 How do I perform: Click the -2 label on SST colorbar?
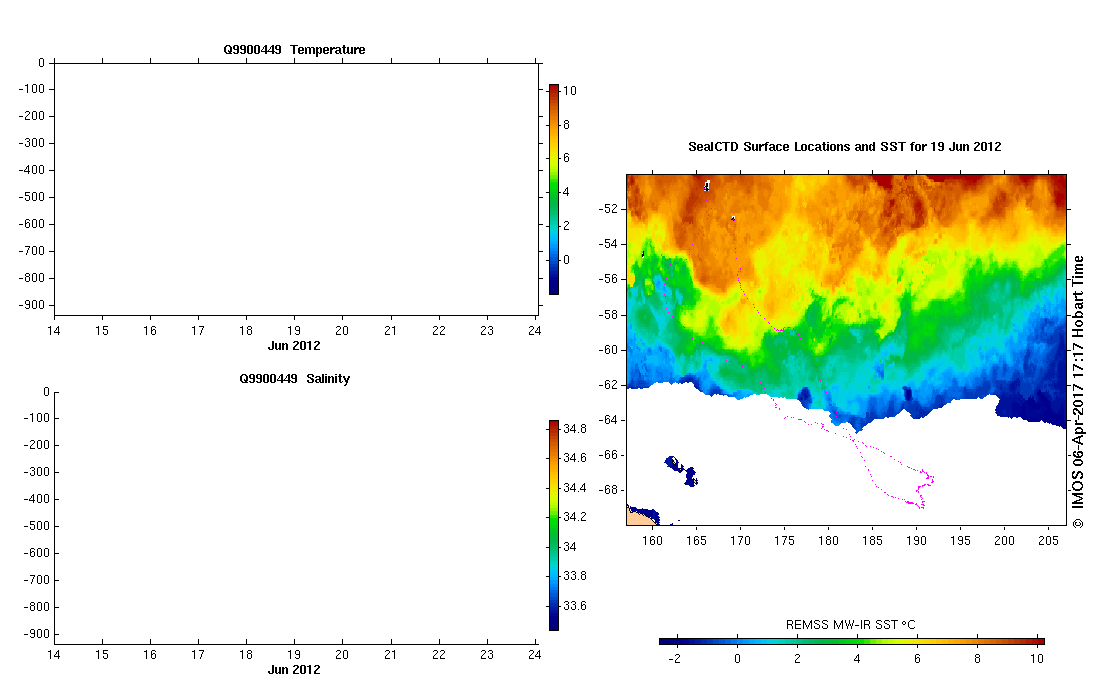[x=674, y=659]
